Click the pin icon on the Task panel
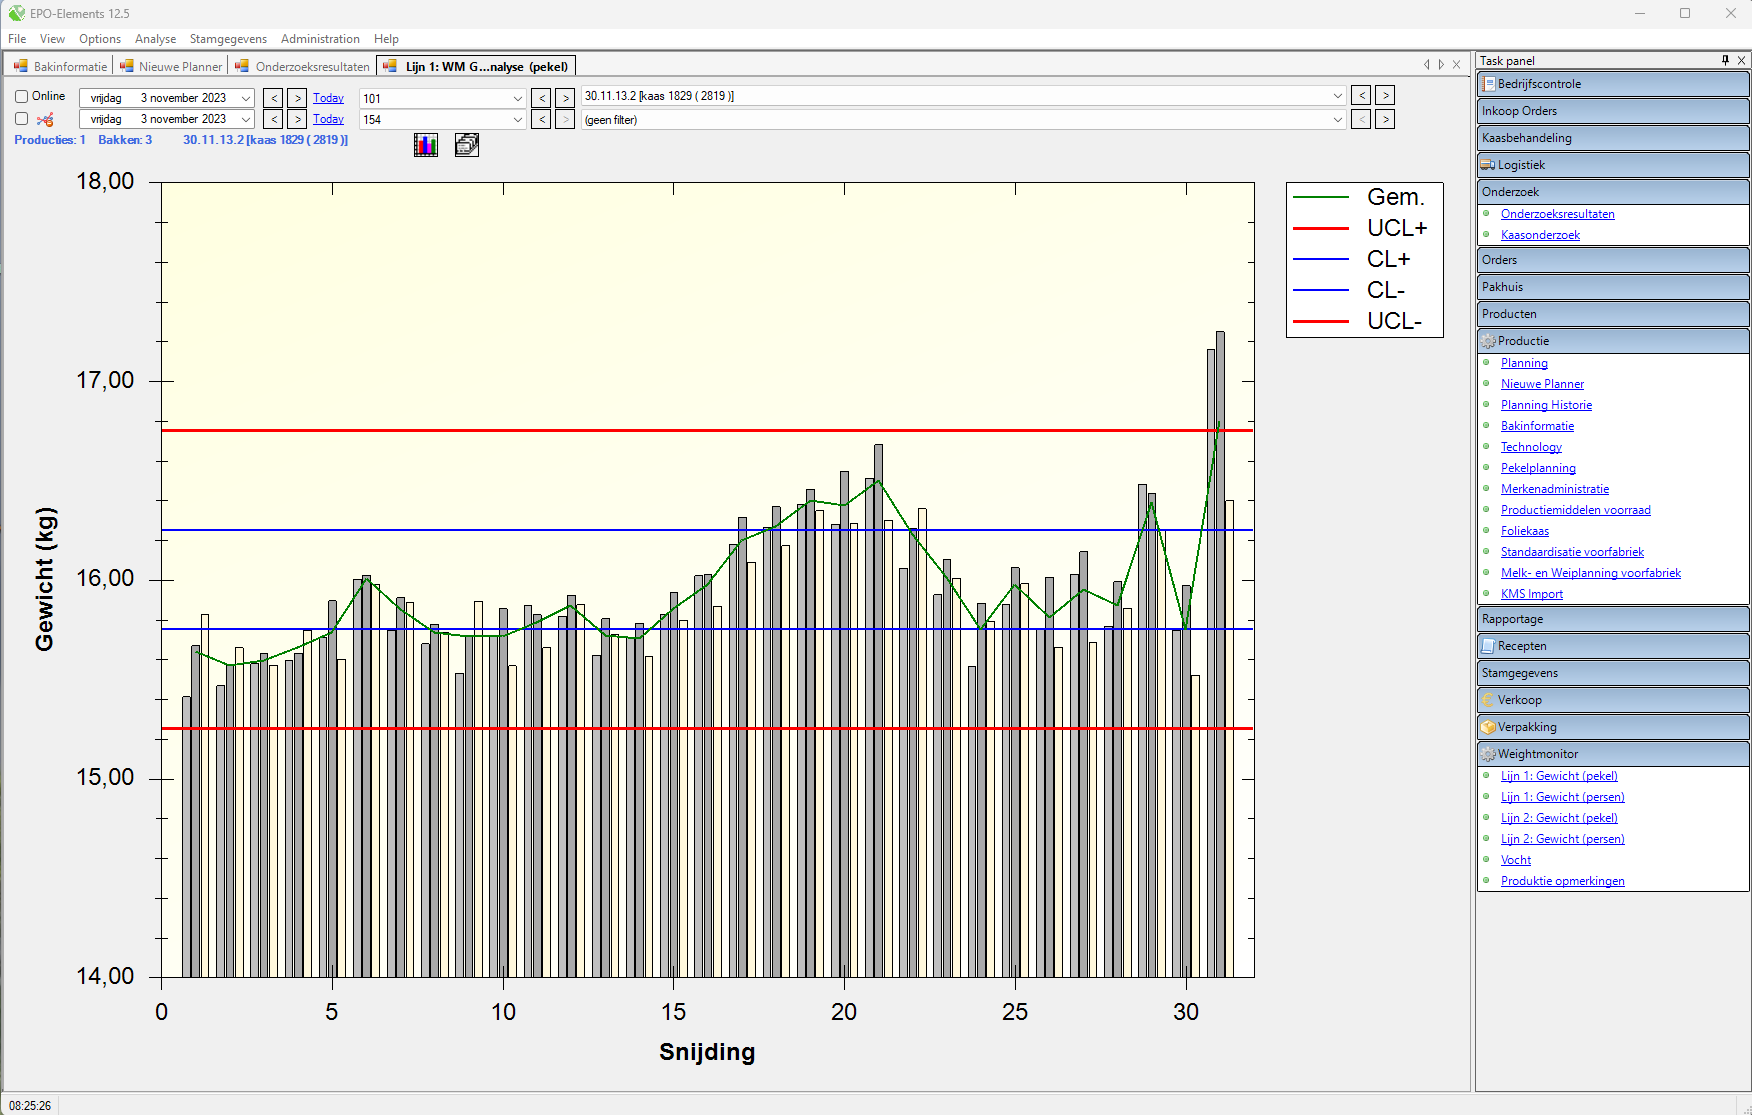1752x1115 pixels. 1724,60
